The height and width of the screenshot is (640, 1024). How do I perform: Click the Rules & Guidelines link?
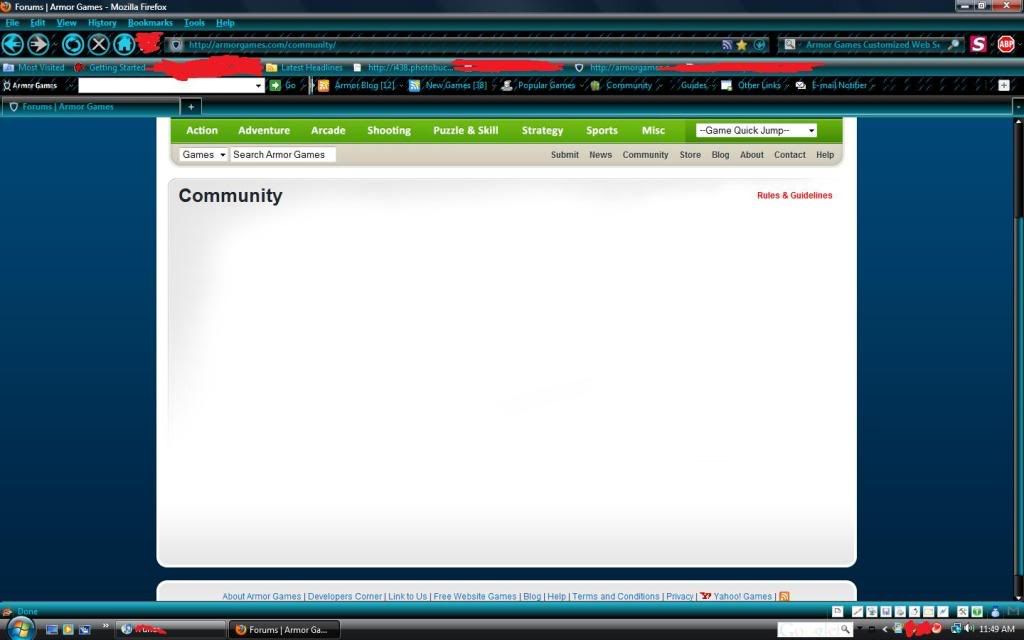[794, 195]
